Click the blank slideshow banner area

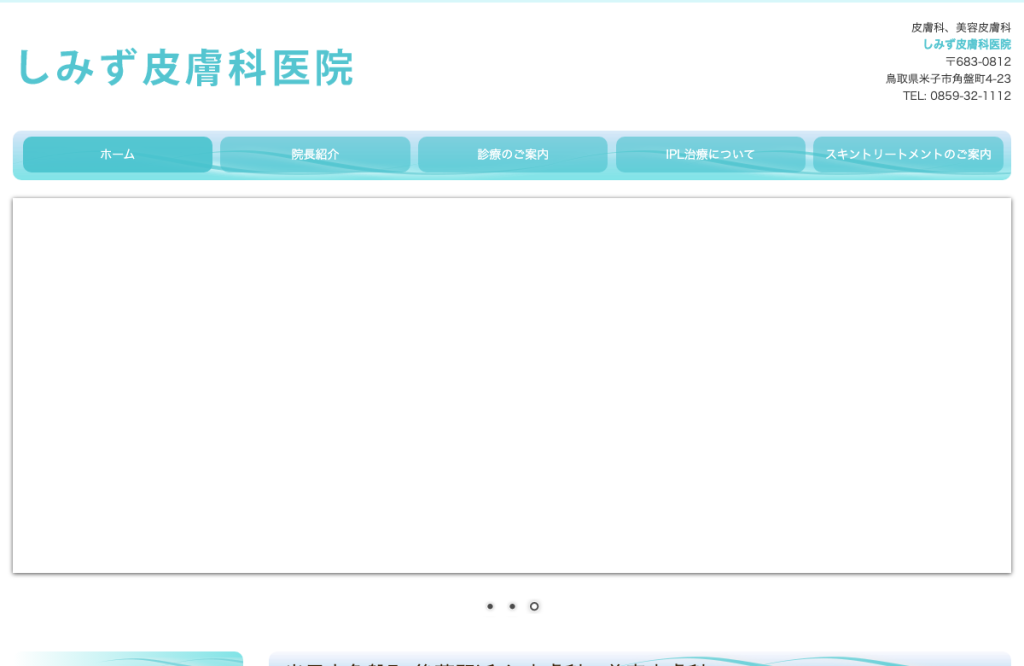(x=512, y=386)
